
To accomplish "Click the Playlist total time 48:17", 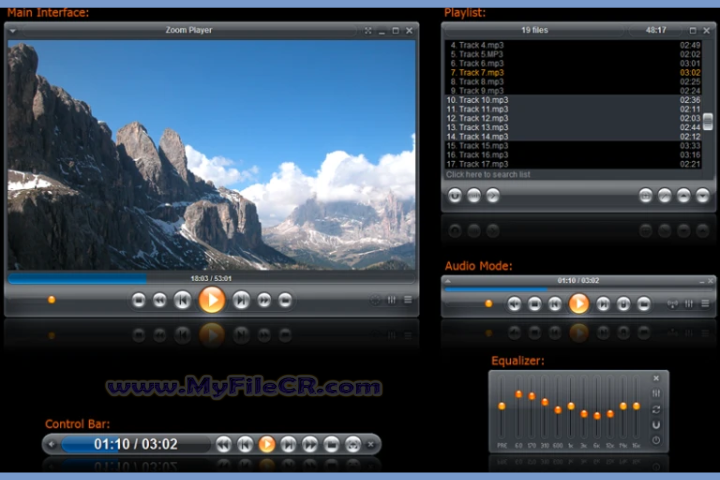I will click(x=656, y=30).
